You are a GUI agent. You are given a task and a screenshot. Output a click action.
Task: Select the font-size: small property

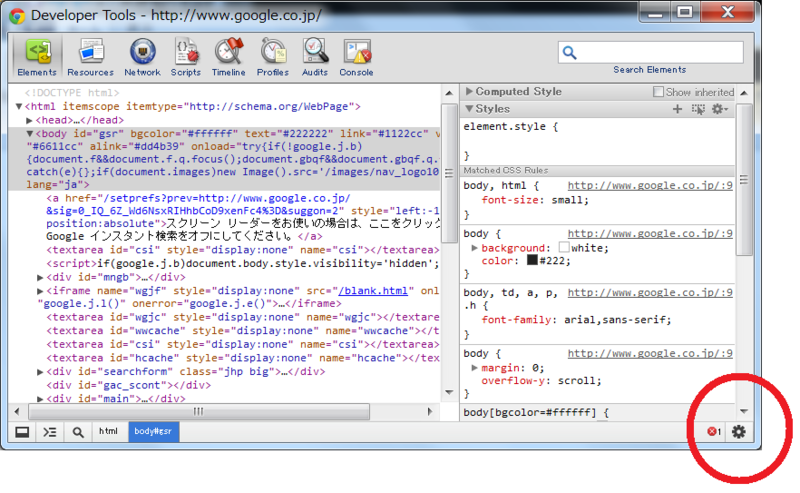(x=535, y=200)
